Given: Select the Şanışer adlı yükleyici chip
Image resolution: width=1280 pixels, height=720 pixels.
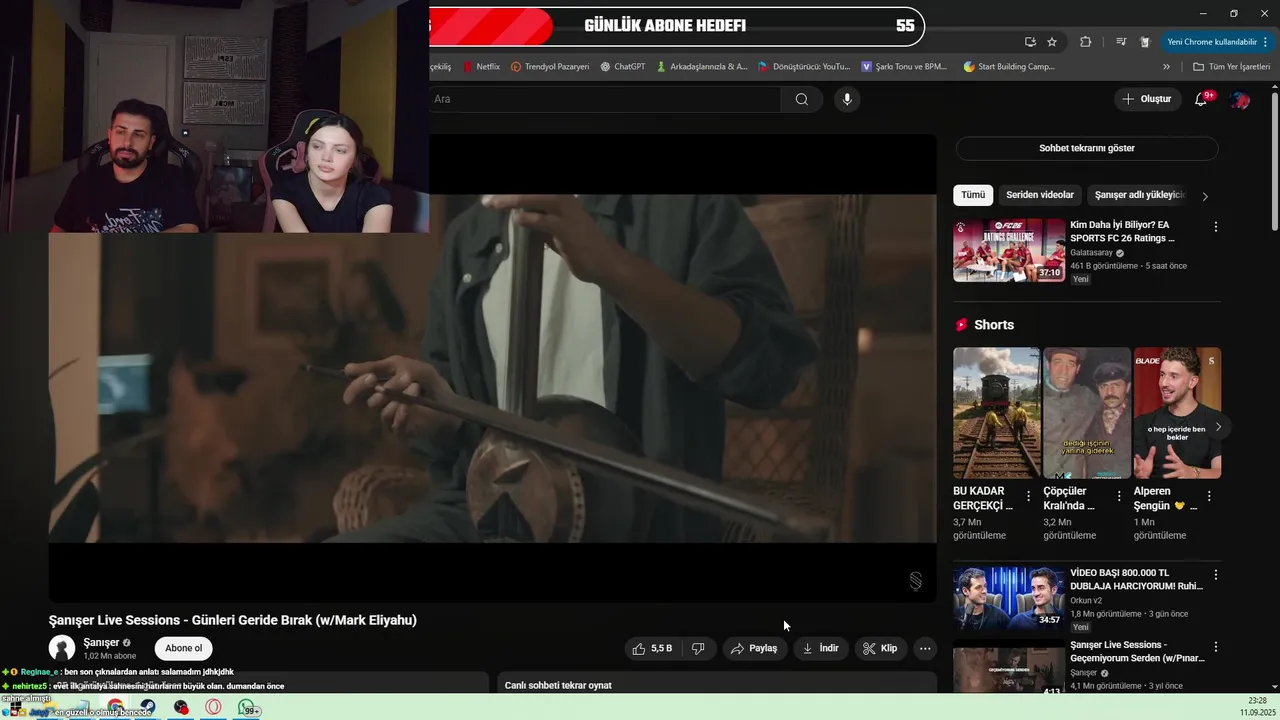Looking at the screenshot, I should tap(1139, 195).
